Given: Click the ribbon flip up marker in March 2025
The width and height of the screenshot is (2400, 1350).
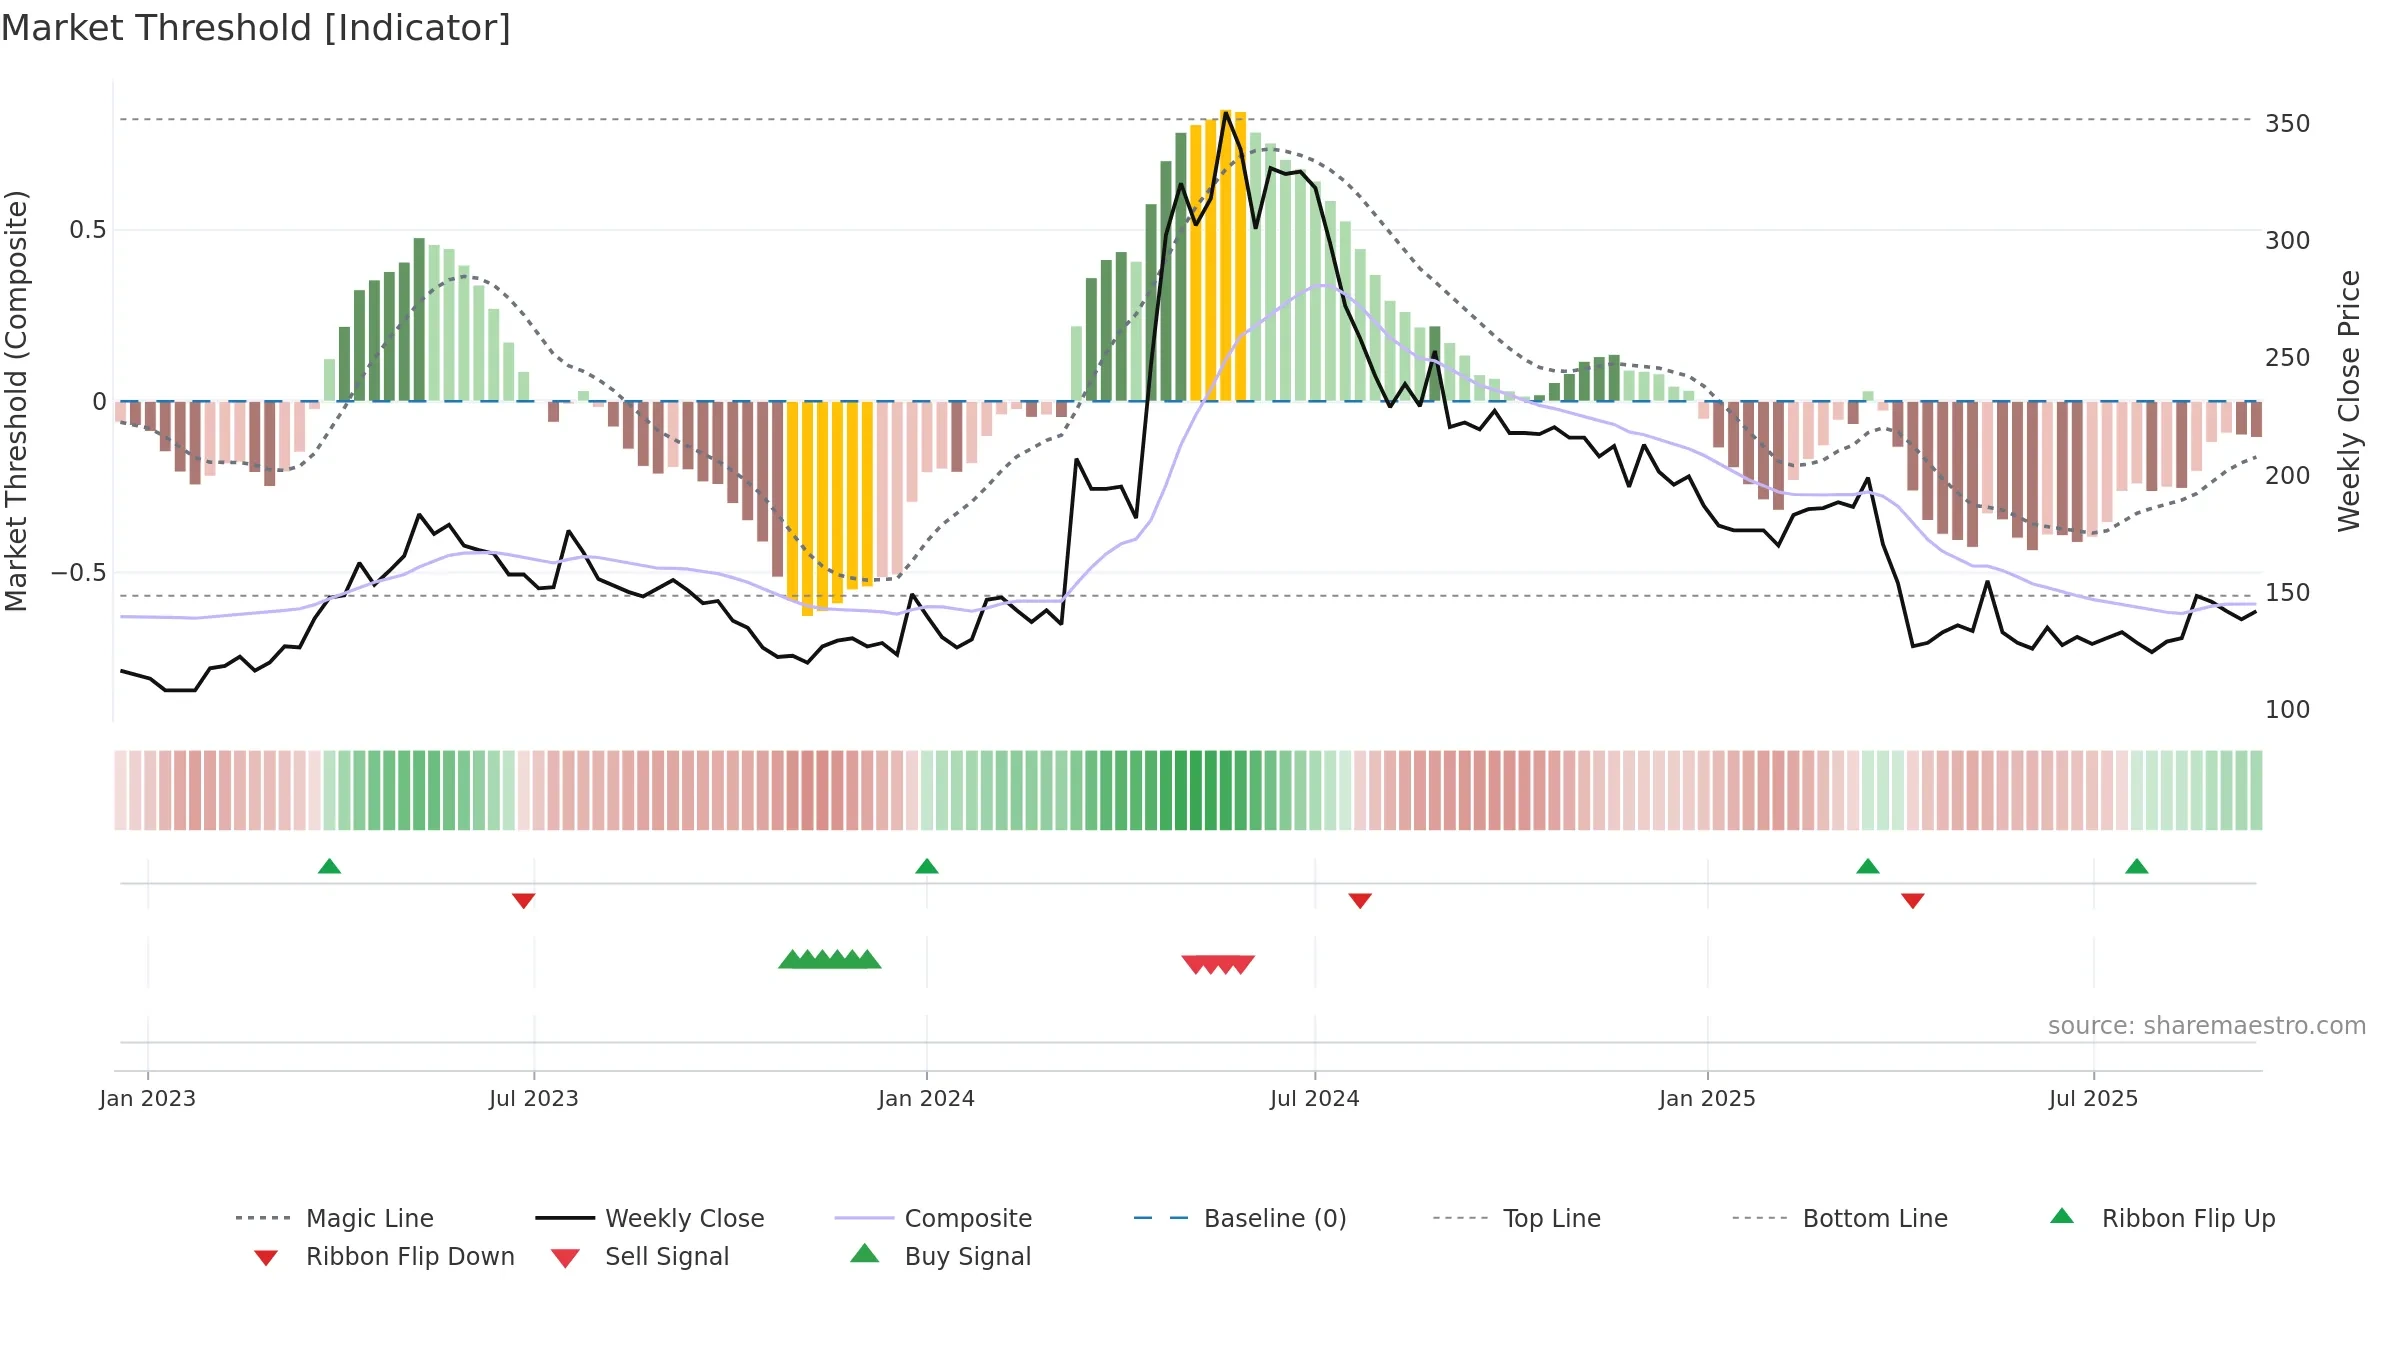Looking at the screenshot, I should click(x=1868, y=866).
